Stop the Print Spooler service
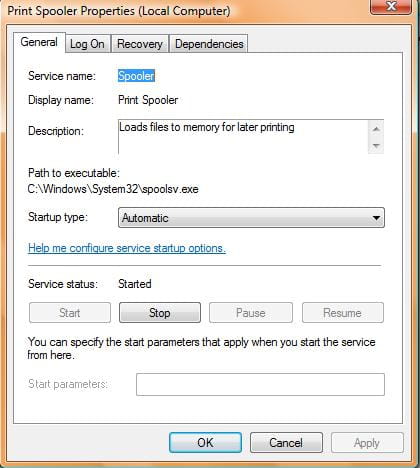The image size is (420, 468). click(160, 313)
